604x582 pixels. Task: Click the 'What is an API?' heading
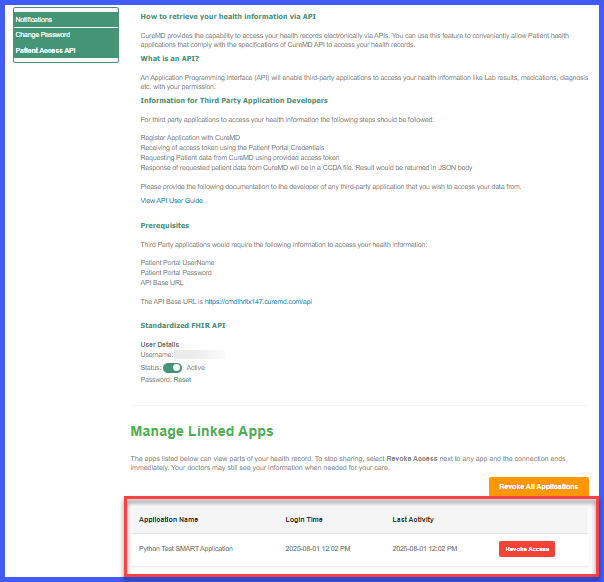tap(169, 59)
